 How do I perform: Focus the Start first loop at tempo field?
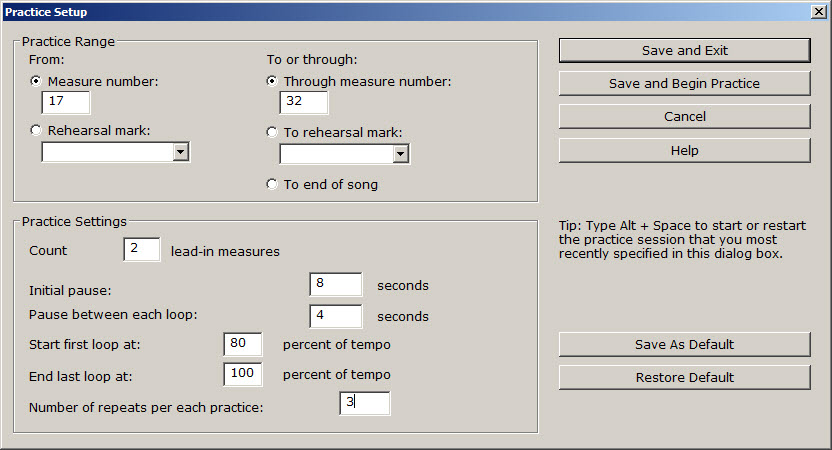tap(242, 345)
